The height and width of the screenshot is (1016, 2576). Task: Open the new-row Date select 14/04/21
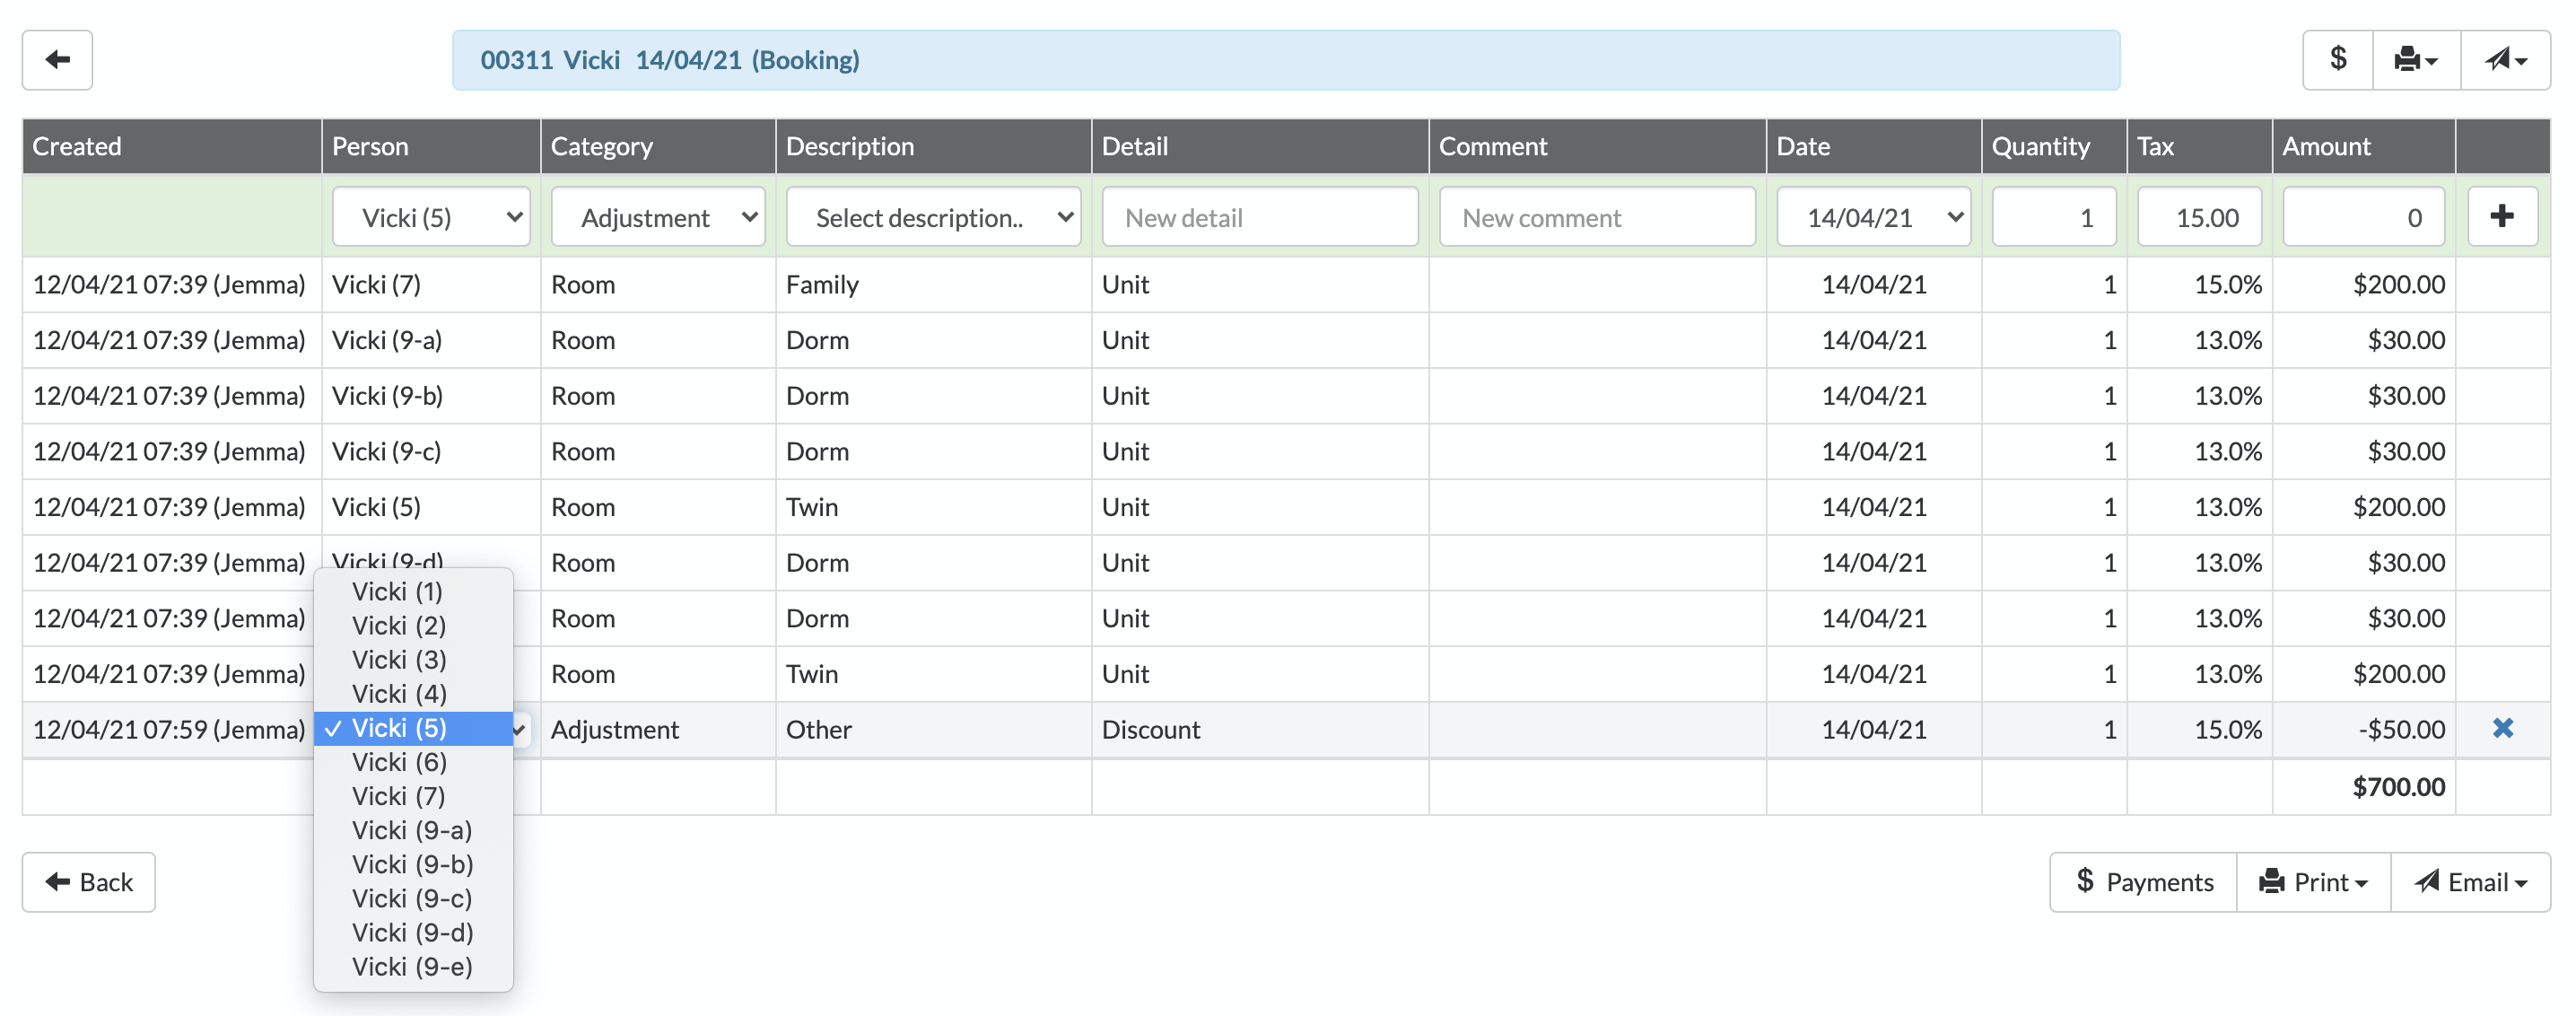(x=1873, y=217)
